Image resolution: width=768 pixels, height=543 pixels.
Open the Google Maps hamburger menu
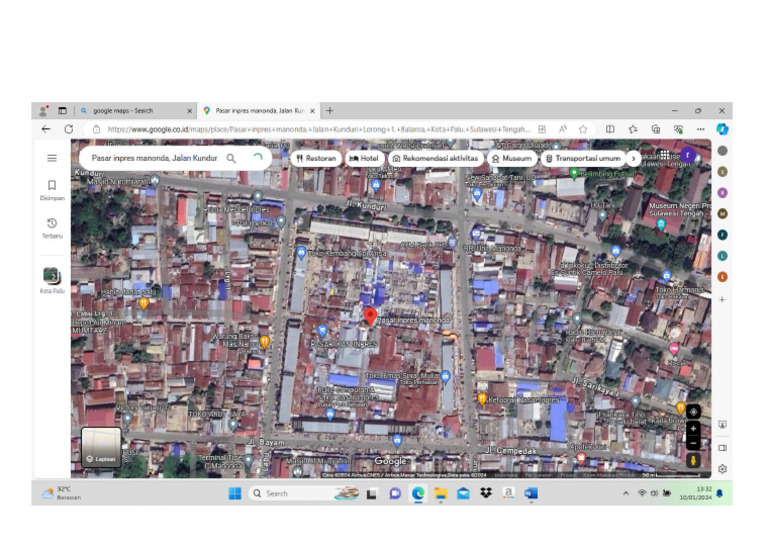coord(52,158)
